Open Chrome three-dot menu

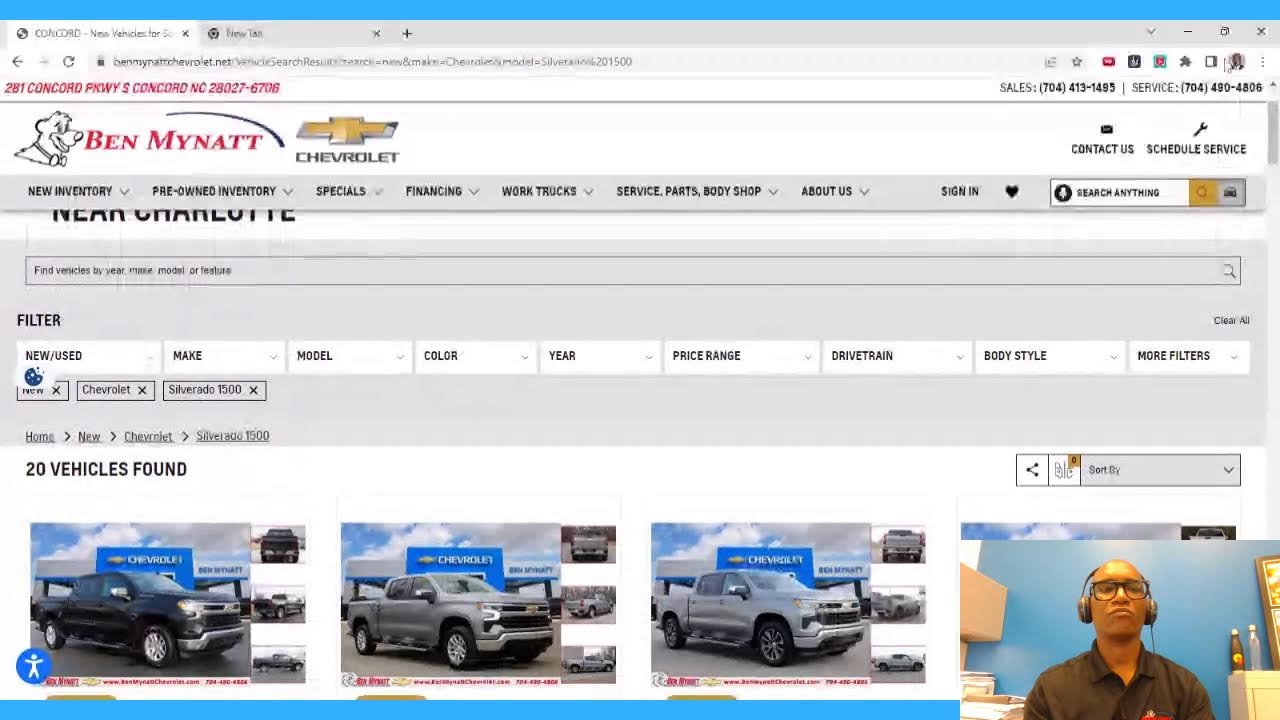[x=1263, y=62]
